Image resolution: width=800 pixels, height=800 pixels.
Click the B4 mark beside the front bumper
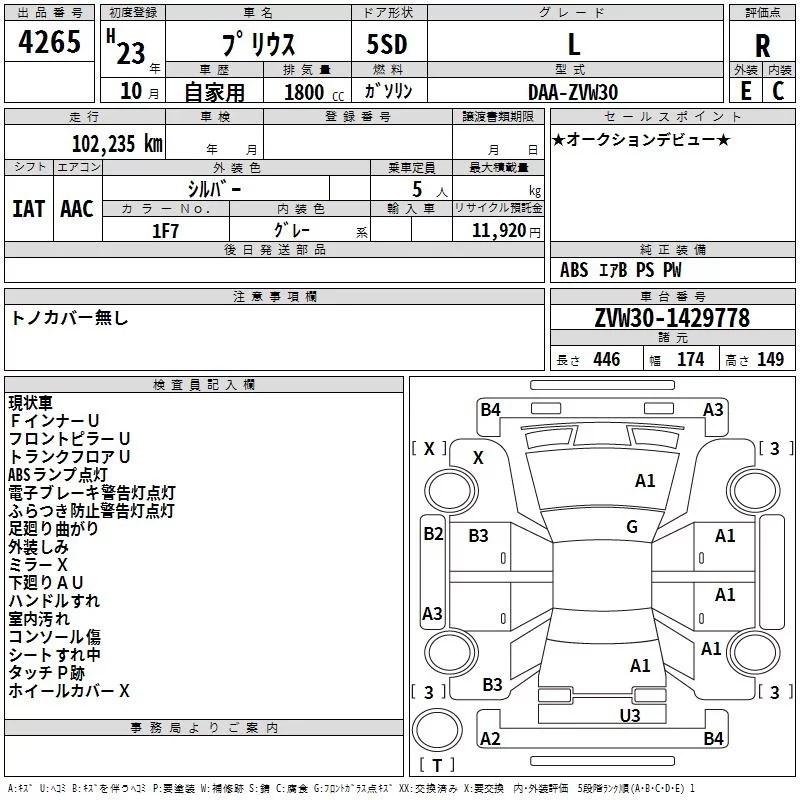click(x=490, y=410)
